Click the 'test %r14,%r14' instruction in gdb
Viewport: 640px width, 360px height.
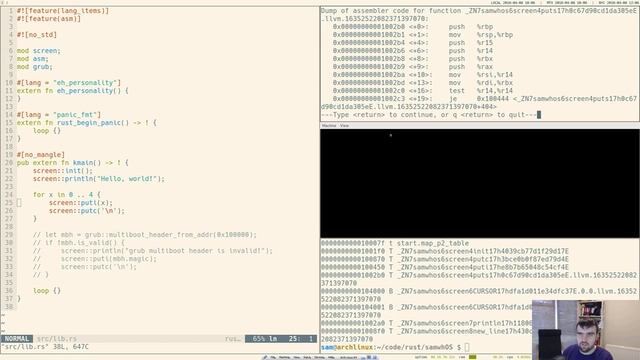coord(423,91)
